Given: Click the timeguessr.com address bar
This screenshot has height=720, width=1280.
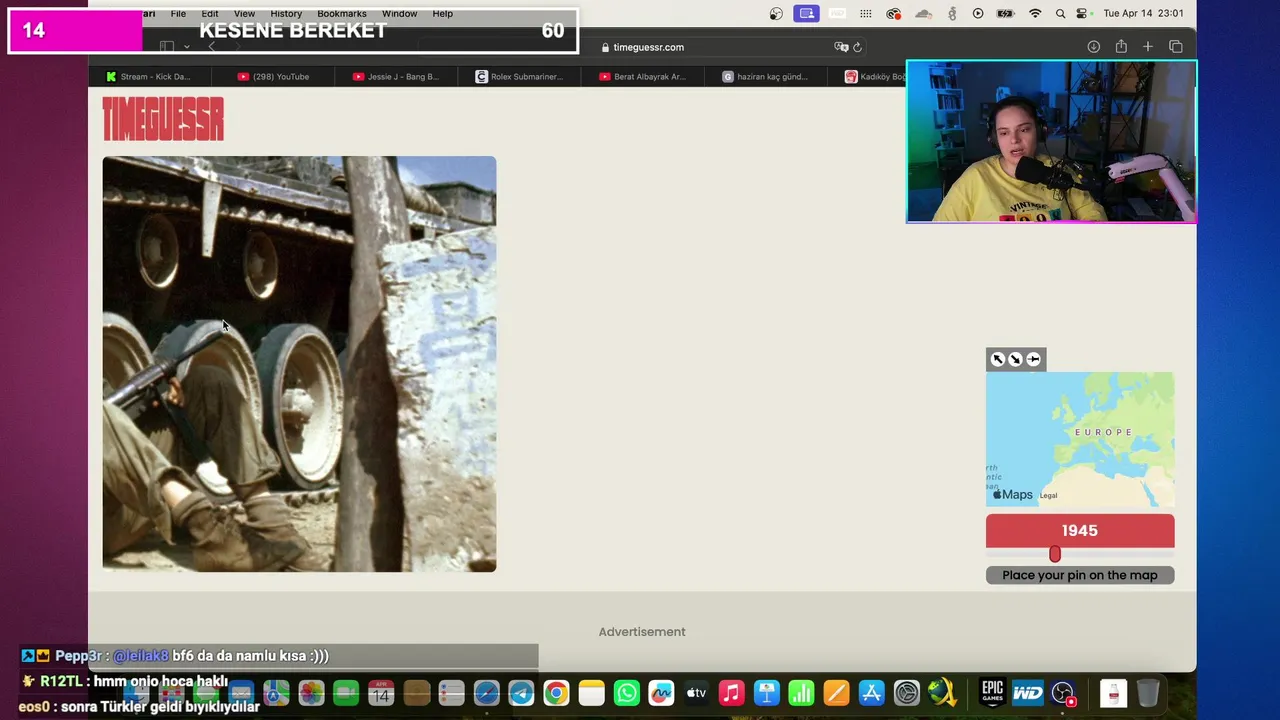Looking at the screenshot, I should (x=643, y=47).
